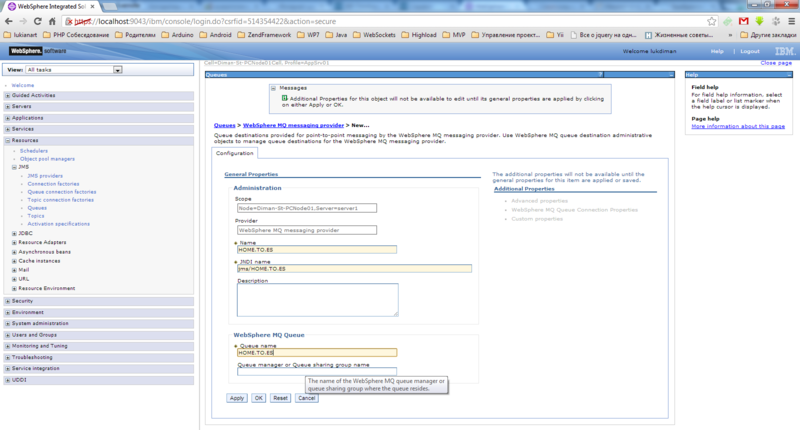Focus the JNDI name input field
Image resolution: width=800 pixels, height=430 pixels.
coord(355,269)
